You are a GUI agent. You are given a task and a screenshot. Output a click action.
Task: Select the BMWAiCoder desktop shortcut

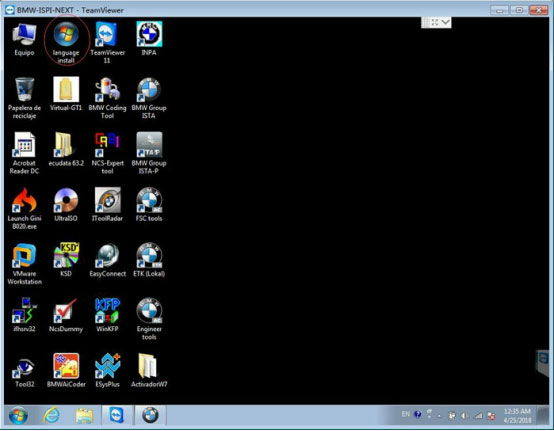tap(66, 371)
